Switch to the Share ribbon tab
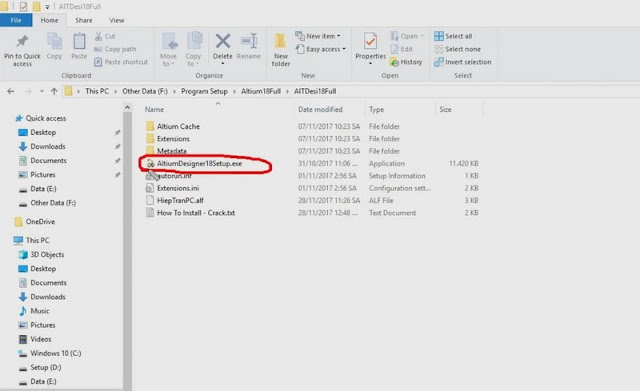This screenshot has height=391, width=640. click(84, 20)
